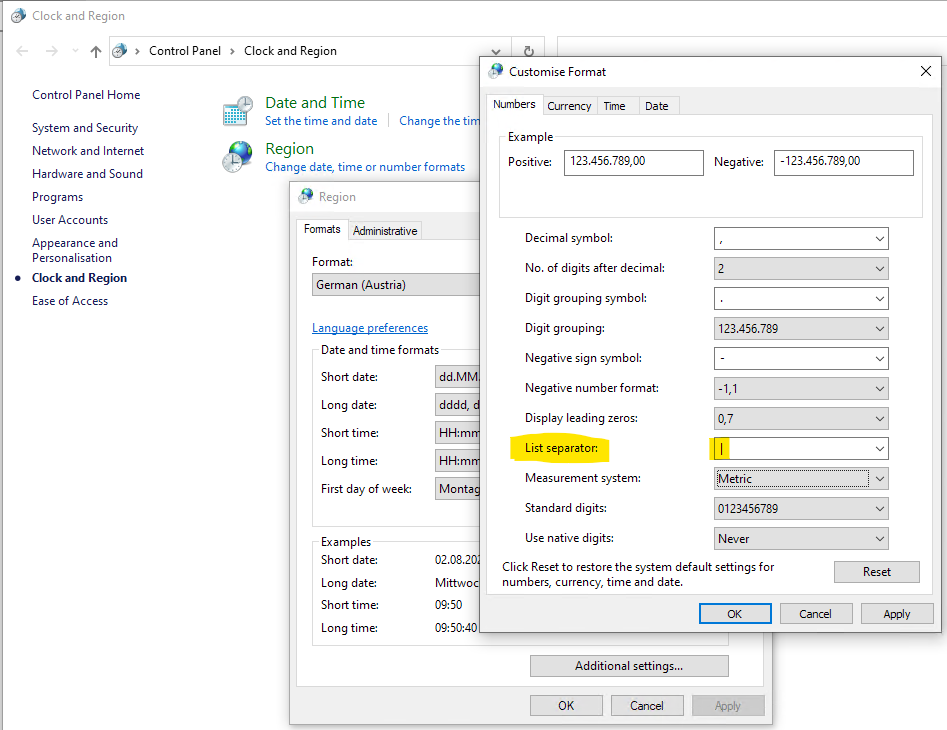This screenshot has height=730, width=947.
Task: Expand the Negative number format dropdown
Action: (879, 389)
